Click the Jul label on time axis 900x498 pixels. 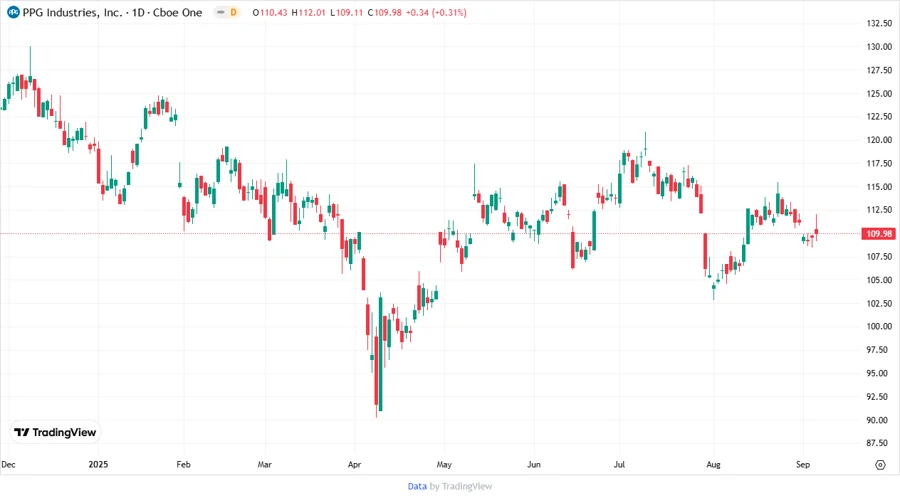(619, 464)
